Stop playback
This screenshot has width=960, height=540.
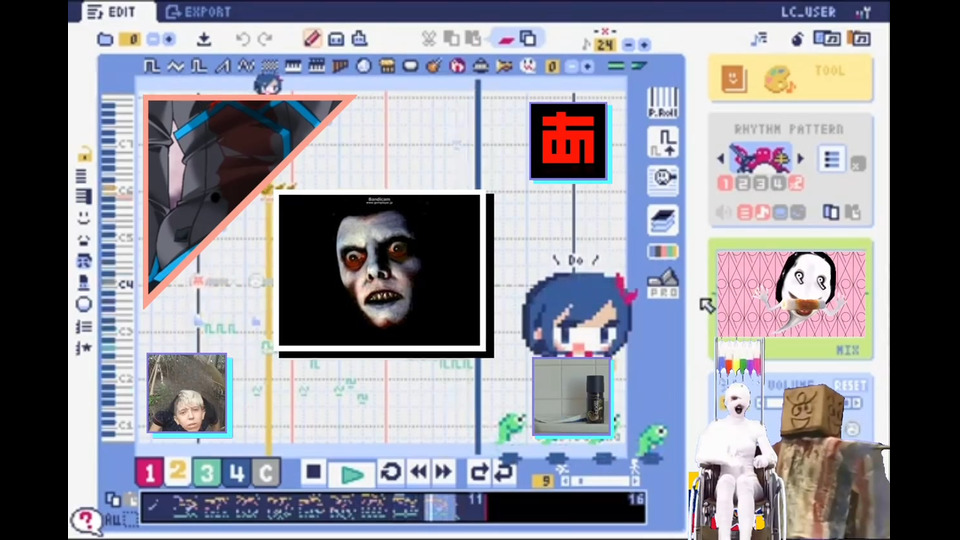313,472
